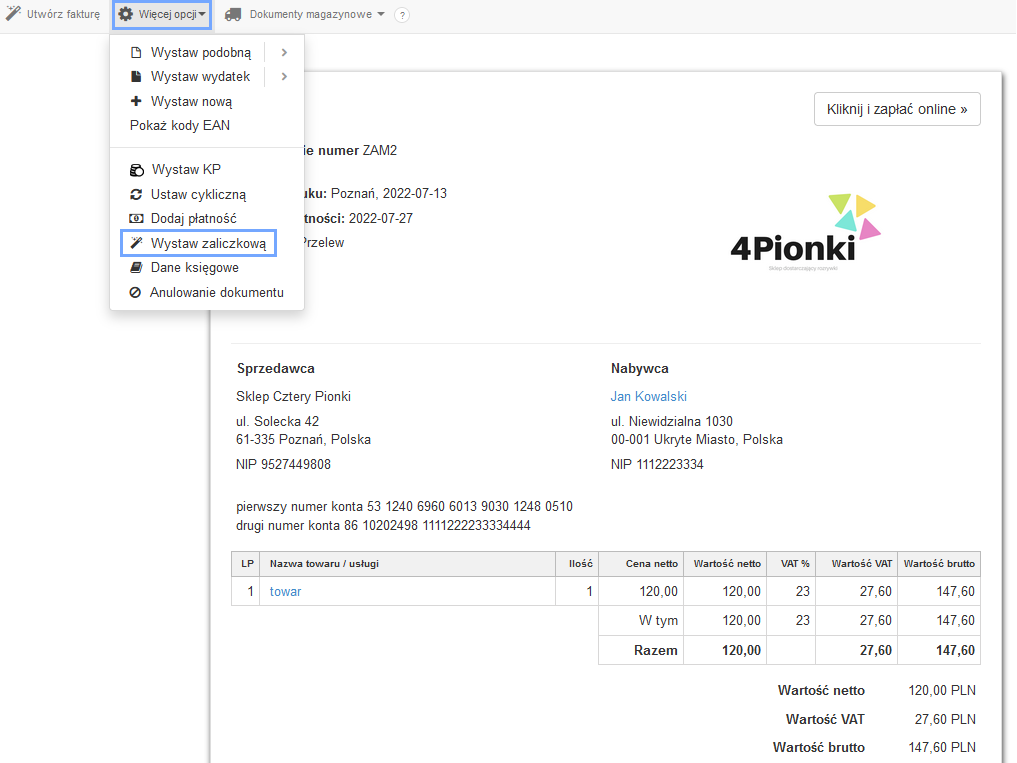Click the Utwórz fakturę toolbar button
This screenshot has height=763, width=1017.
[x=53, y=14]
